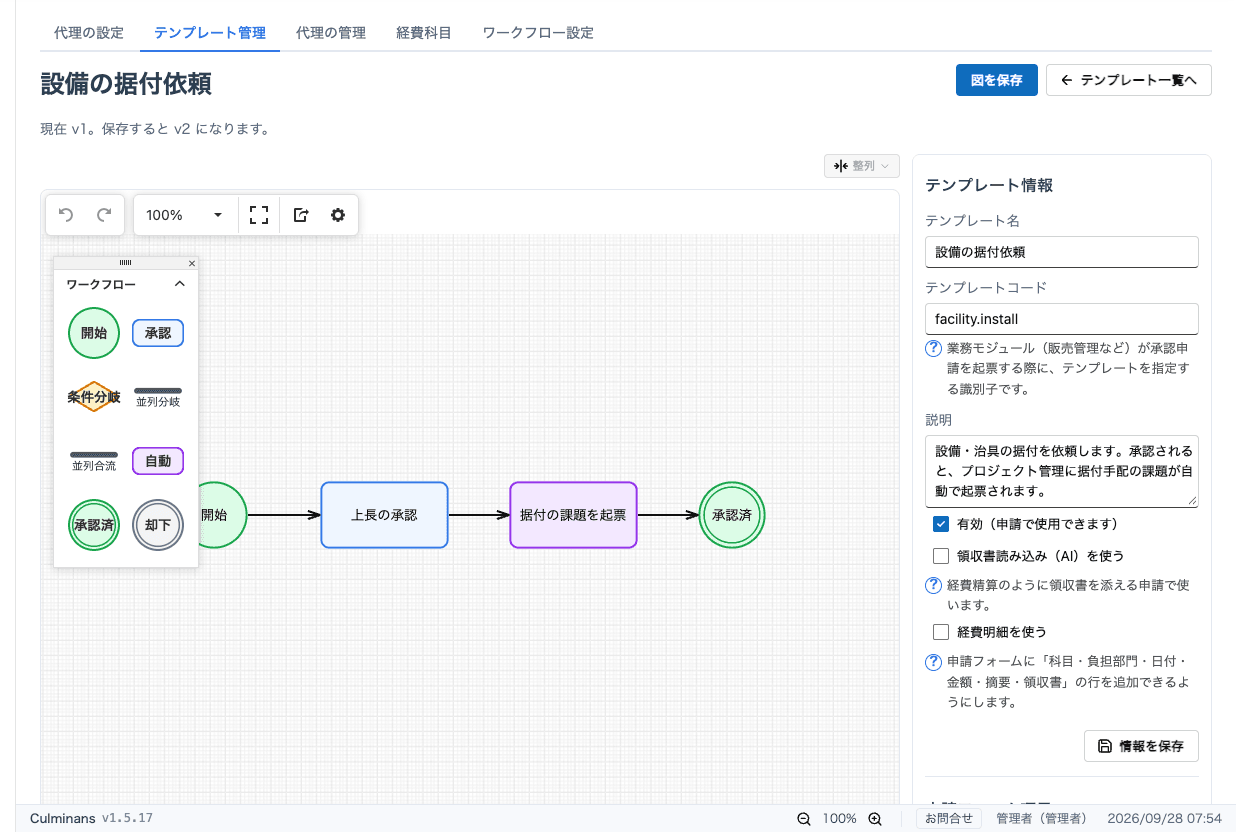Open the 整列 alignment dropdown

pos(862,166)
